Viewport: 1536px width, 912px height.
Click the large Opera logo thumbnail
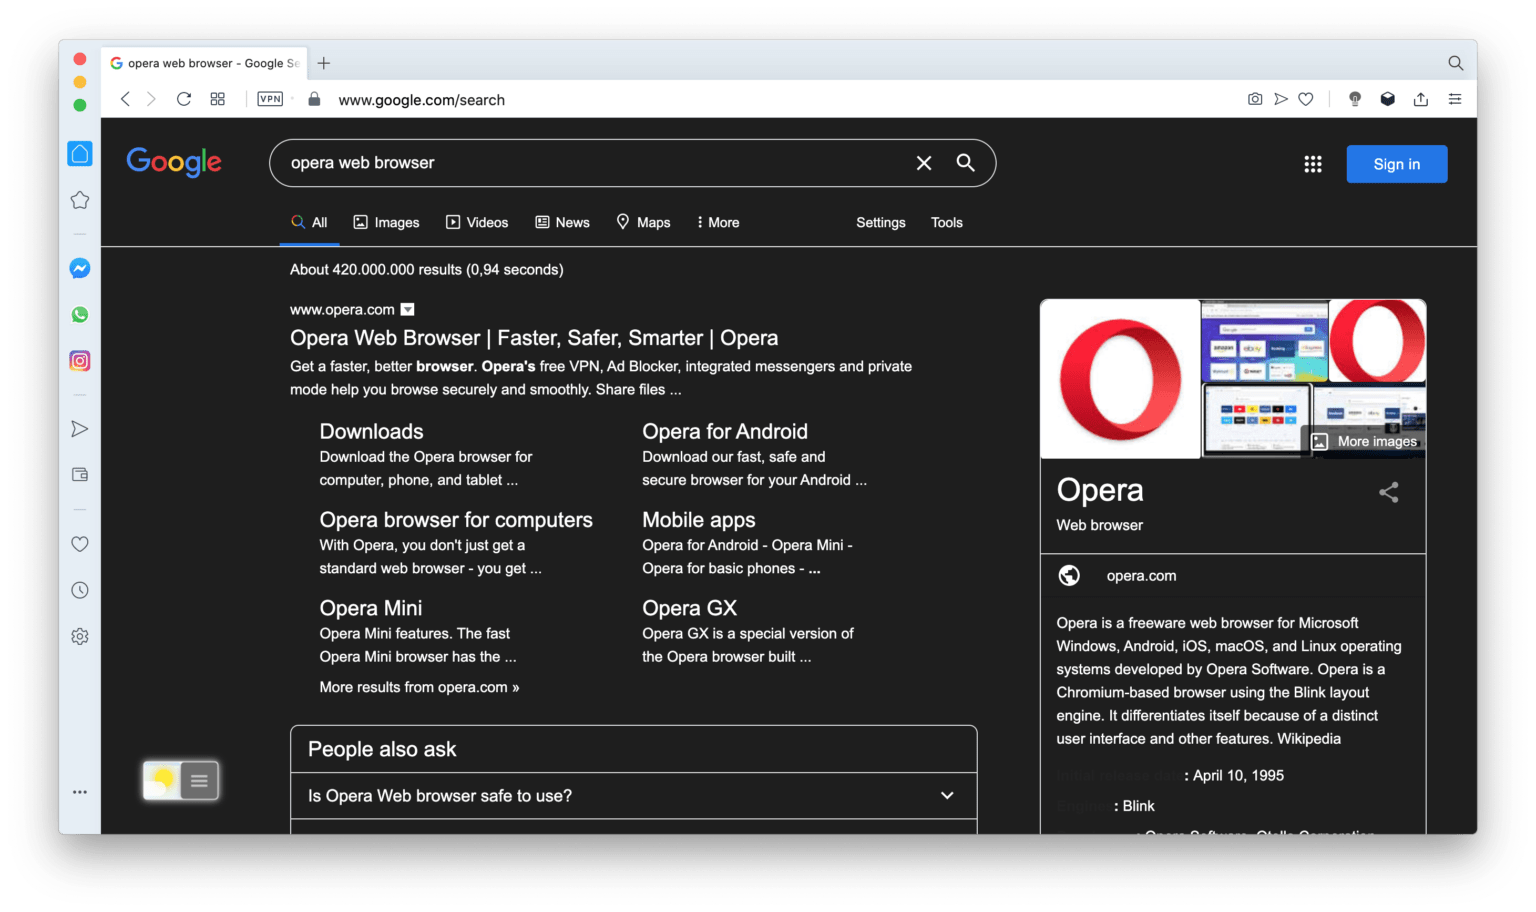pos(1120,379)
